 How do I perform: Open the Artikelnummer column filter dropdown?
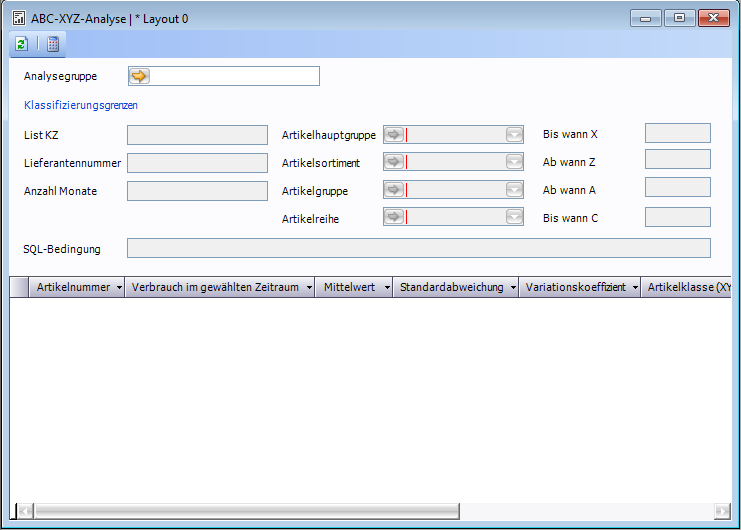click(x=120, y=288)
